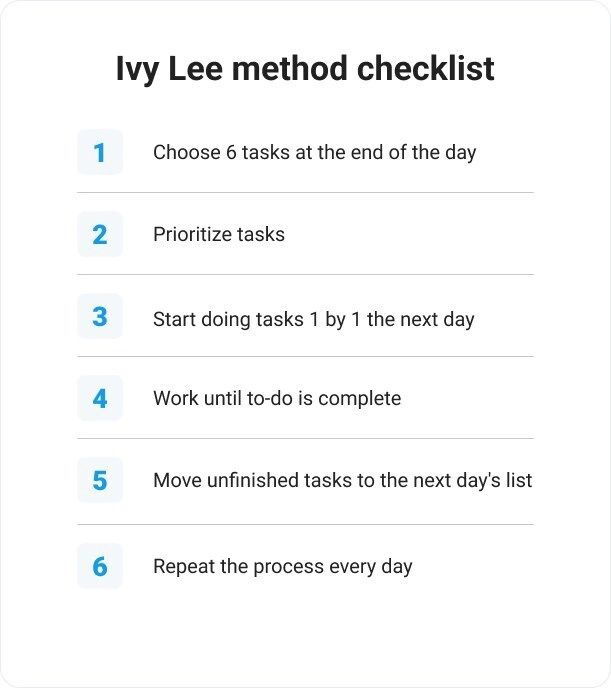Image resolution: width=611 pixels, height=688 pixels.
Task: Click divider line beneath step 4 row
Action: [x=305, y=438]
